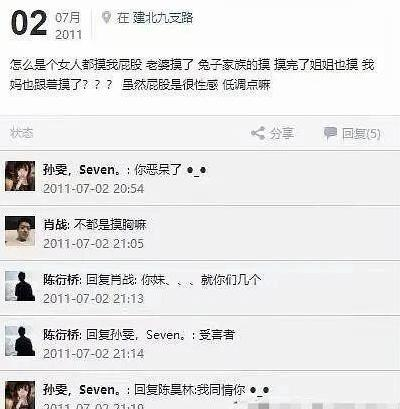The height and width of the screenshot is (409, 400).
Task: Open 陈衍桥 avatar on 21:14 comment
Action: coord(20,341)
